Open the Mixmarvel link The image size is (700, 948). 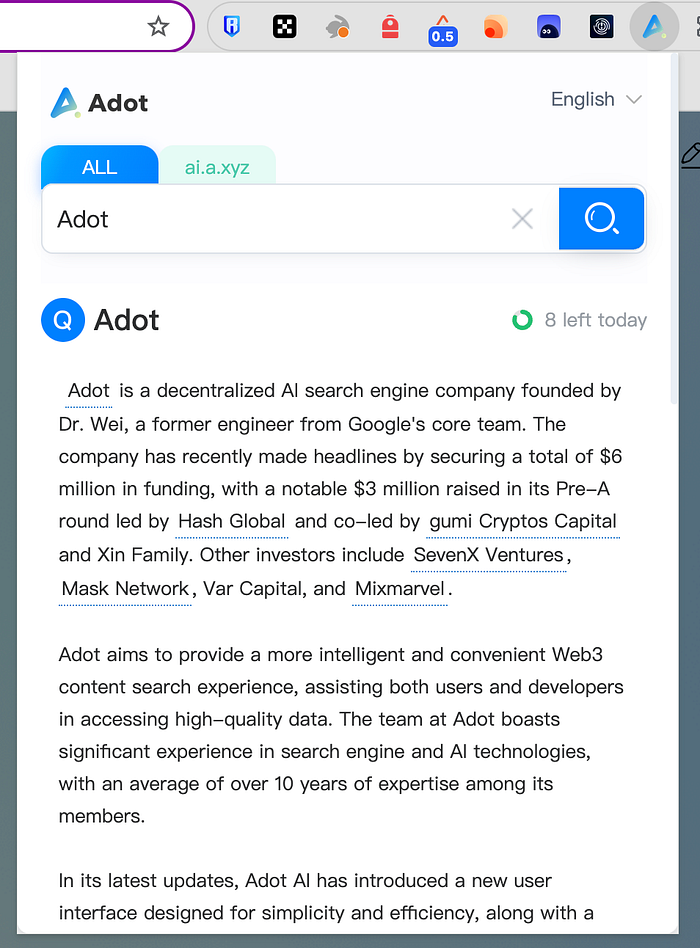coord(400,589)
